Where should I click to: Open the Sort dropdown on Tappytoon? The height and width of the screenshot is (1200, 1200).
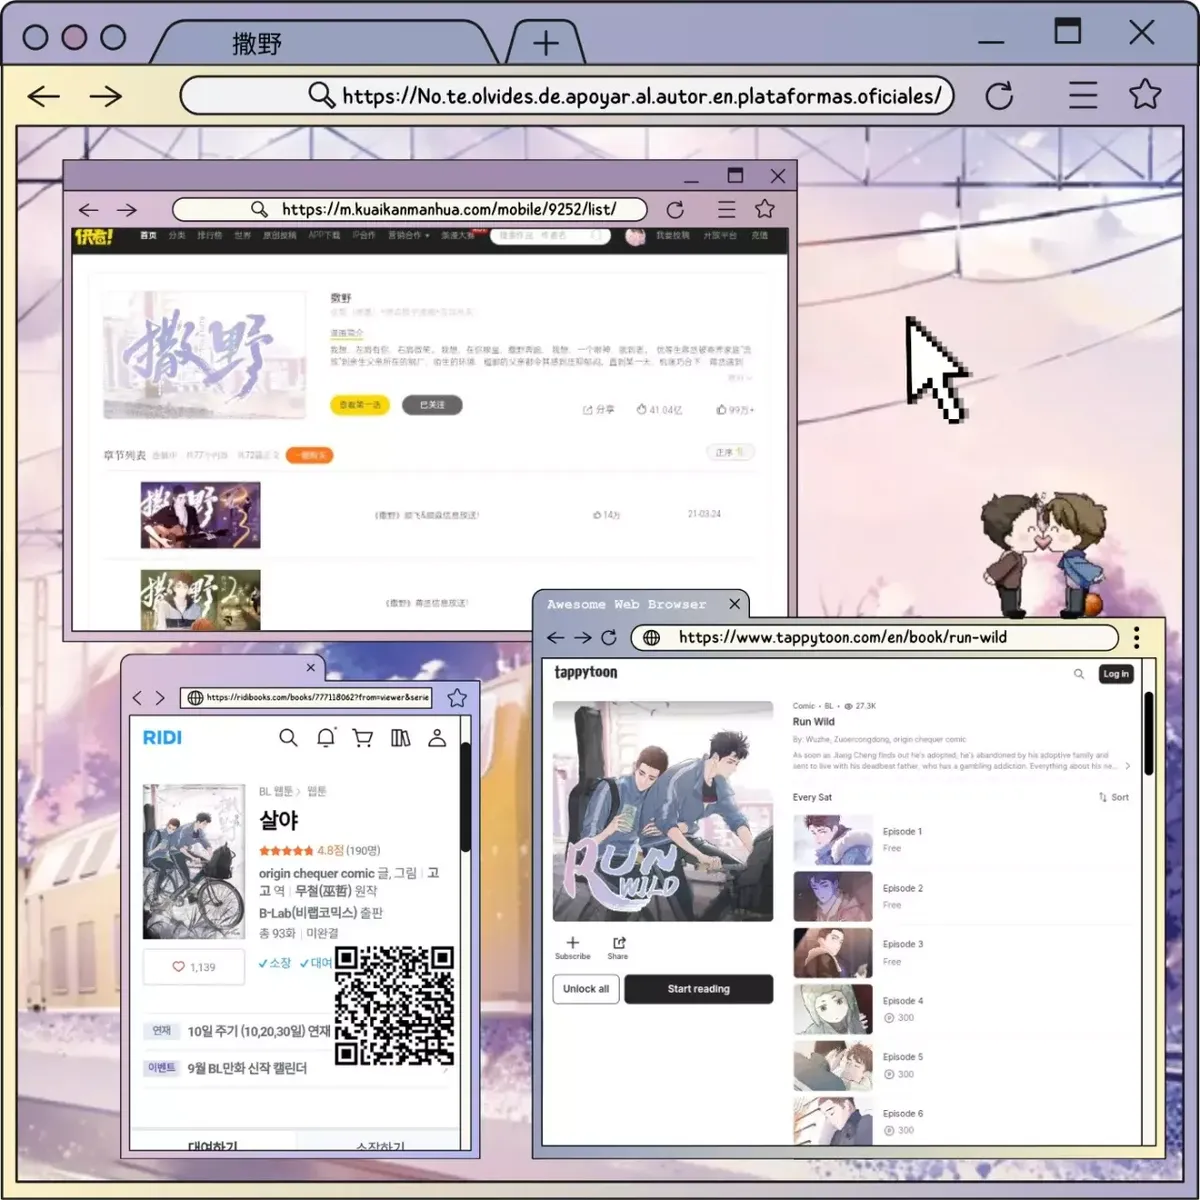1113,797
